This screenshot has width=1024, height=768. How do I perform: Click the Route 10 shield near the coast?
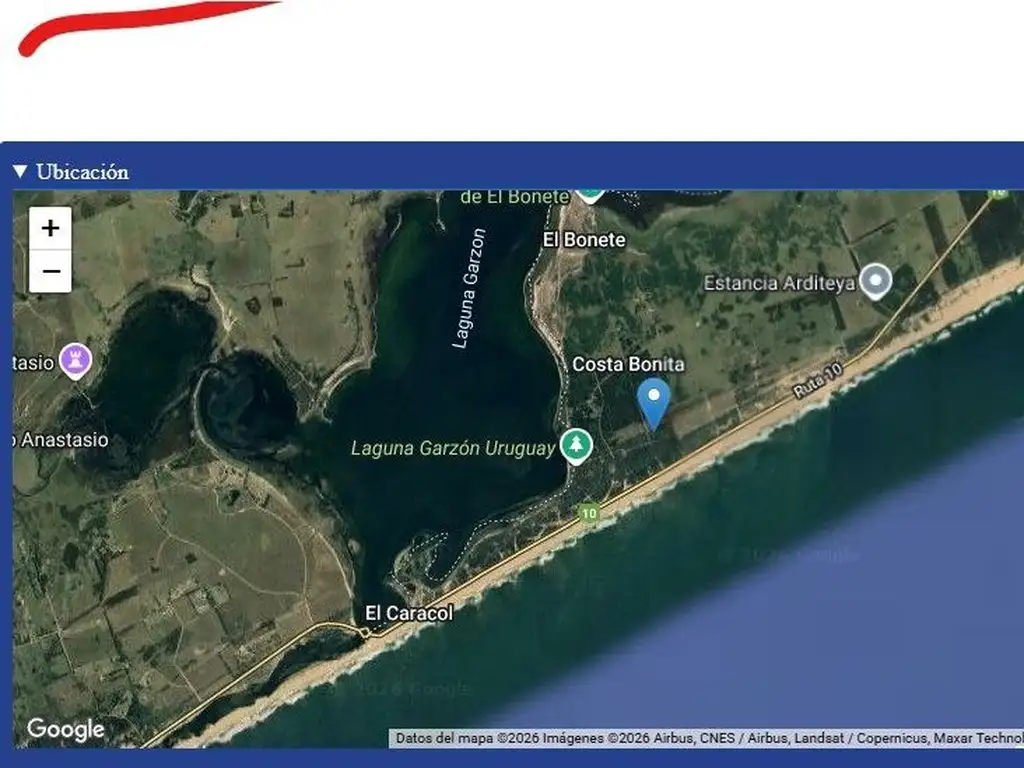click(589, 514)
